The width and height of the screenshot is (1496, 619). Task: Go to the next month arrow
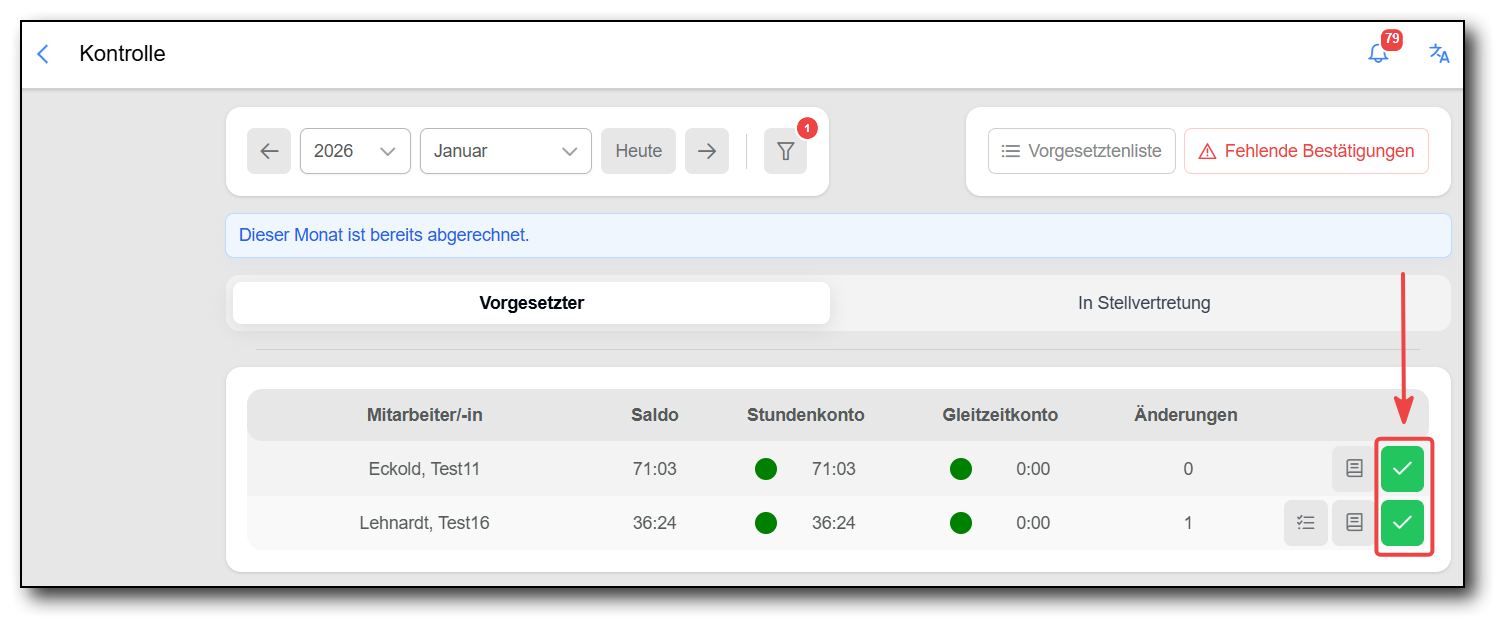tap(707, 151)
